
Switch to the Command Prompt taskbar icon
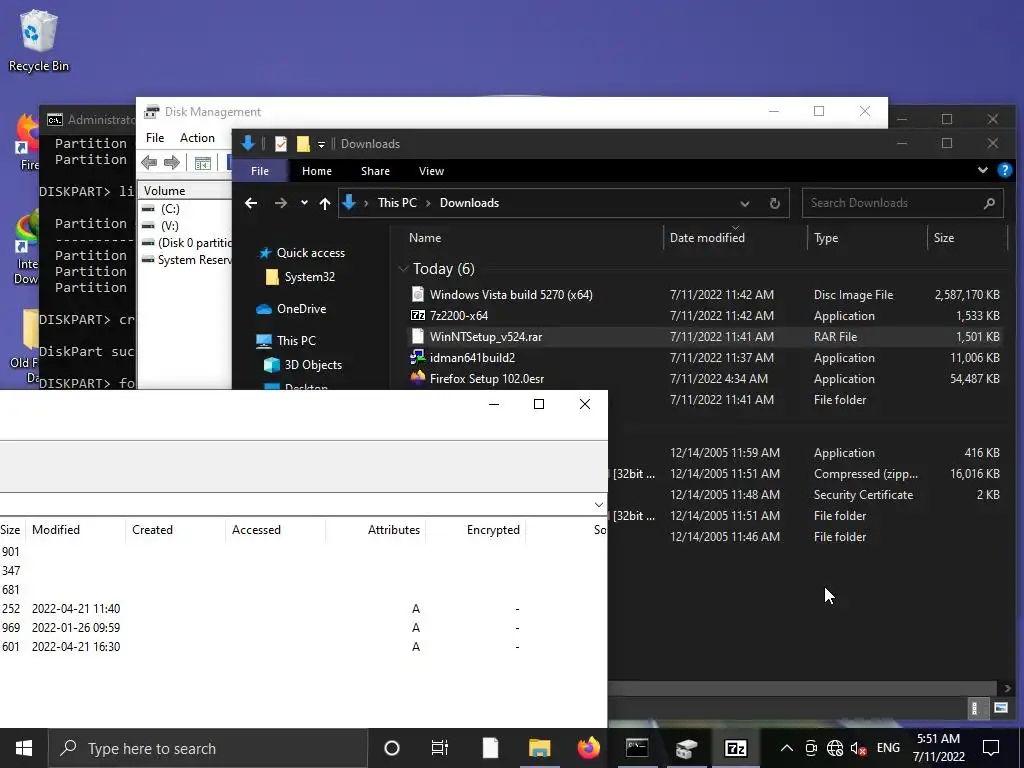tap(637, 748)
